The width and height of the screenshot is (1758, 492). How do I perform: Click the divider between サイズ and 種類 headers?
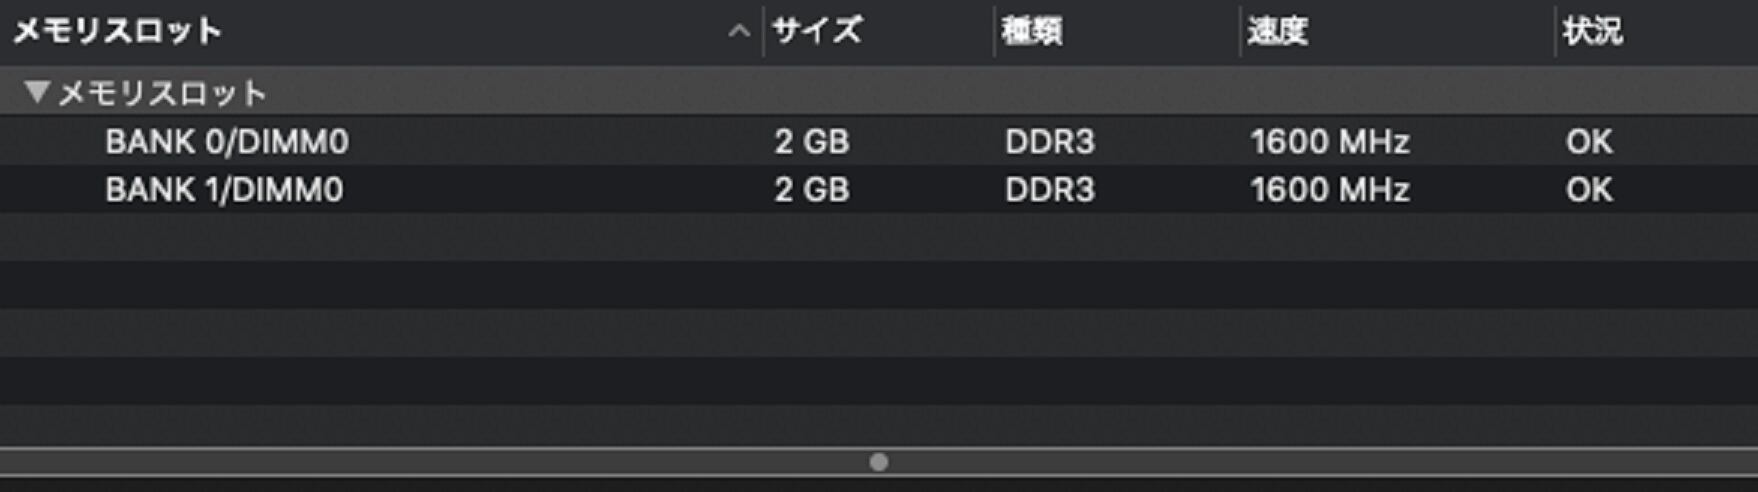[x=994, y=31]
